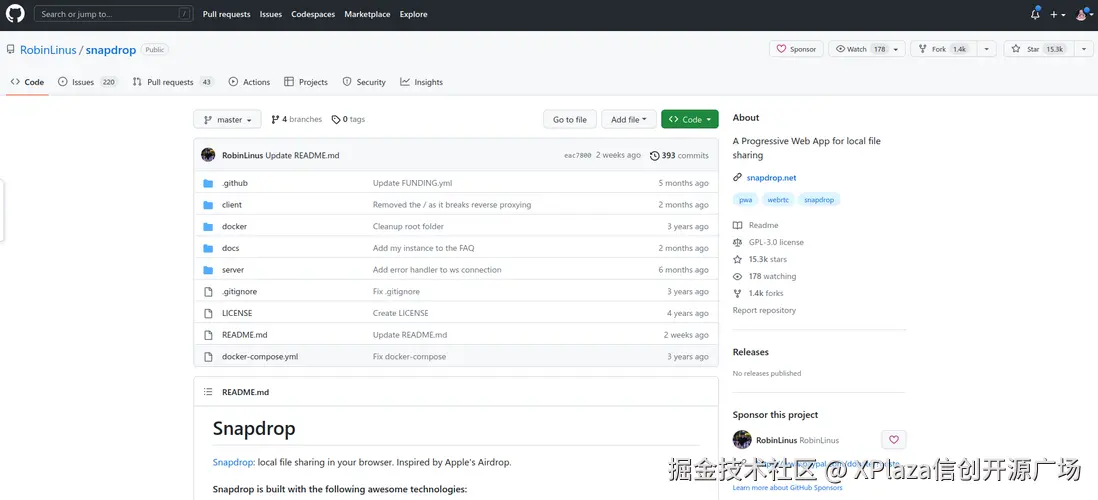Open the docker folder
Image resolution: width=1098 pixels, height=500 pixels.
235,226
